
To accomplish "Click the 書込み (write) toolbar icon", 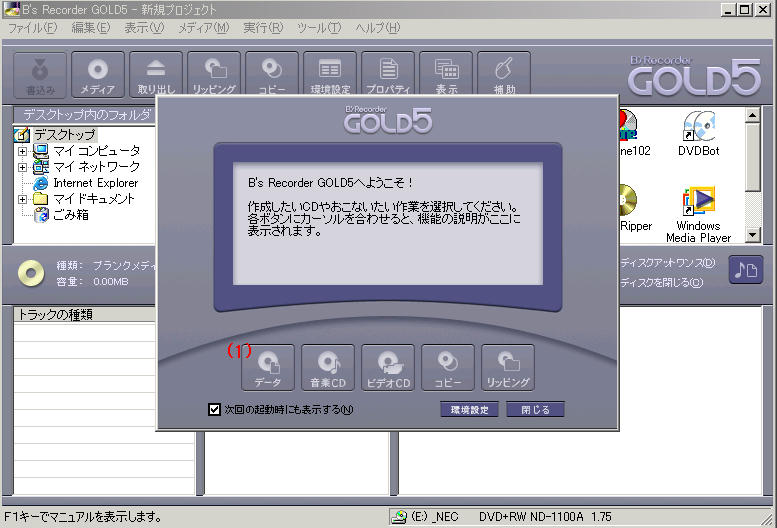I will click(40, 74).
